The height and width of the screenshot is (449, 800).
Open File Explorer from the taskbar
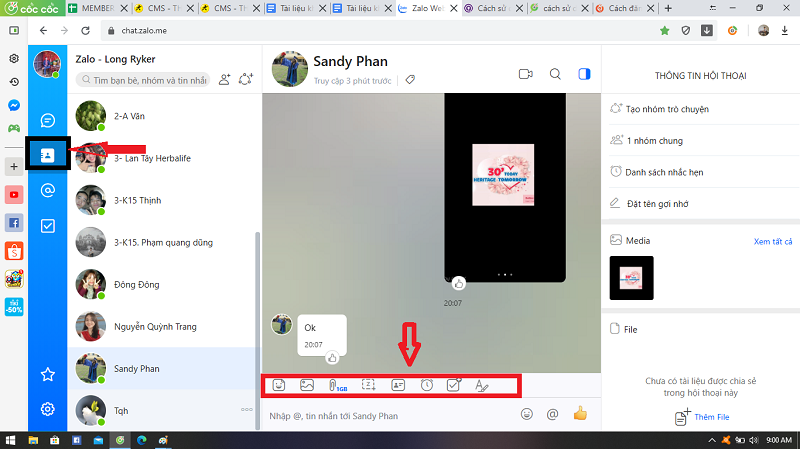33,440
